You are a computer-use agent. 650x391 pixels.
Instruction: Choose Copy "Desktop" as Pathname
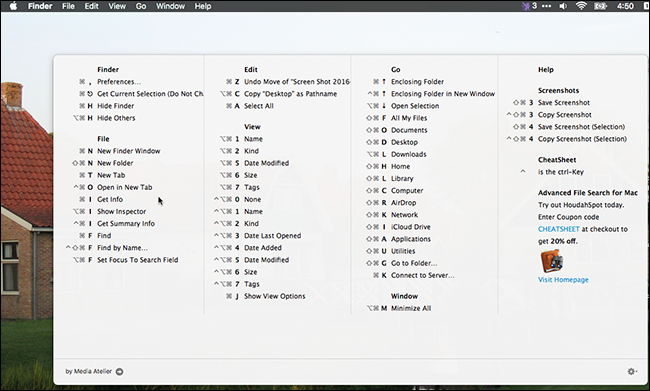(290, 94)
